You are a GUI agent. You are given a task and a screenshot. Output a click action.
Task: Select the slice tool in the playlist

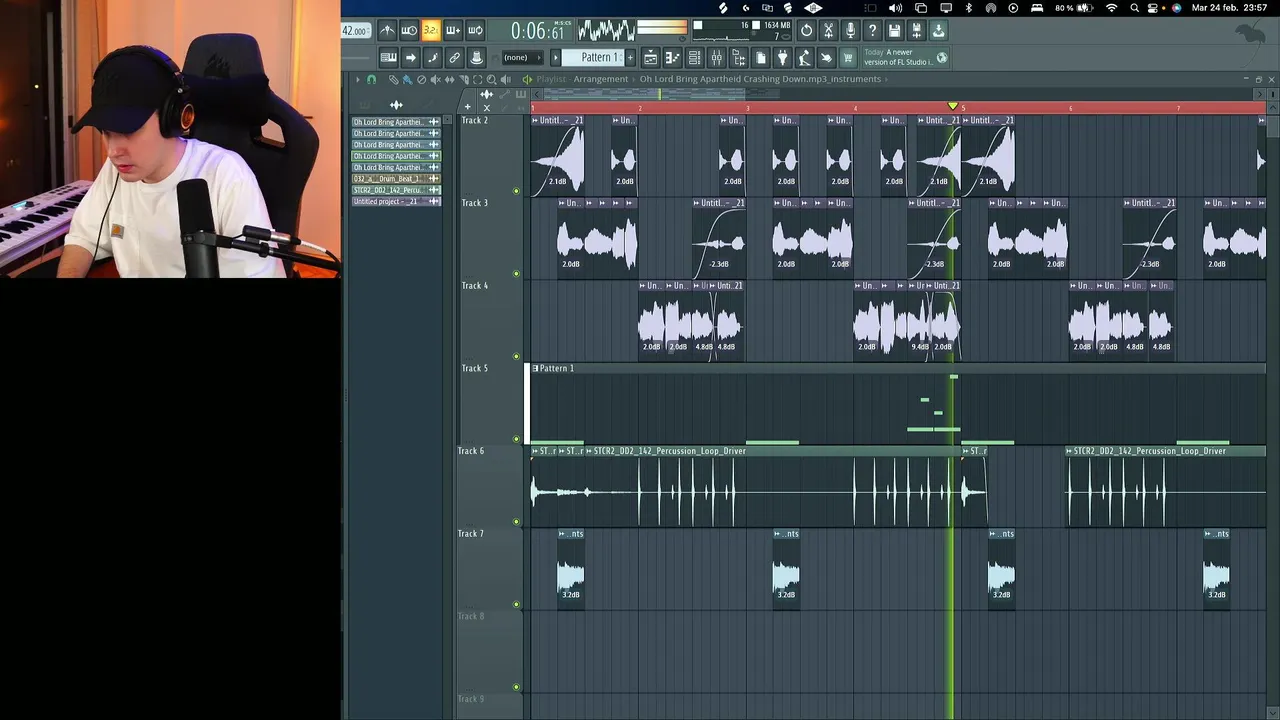[x=464, y=79]
